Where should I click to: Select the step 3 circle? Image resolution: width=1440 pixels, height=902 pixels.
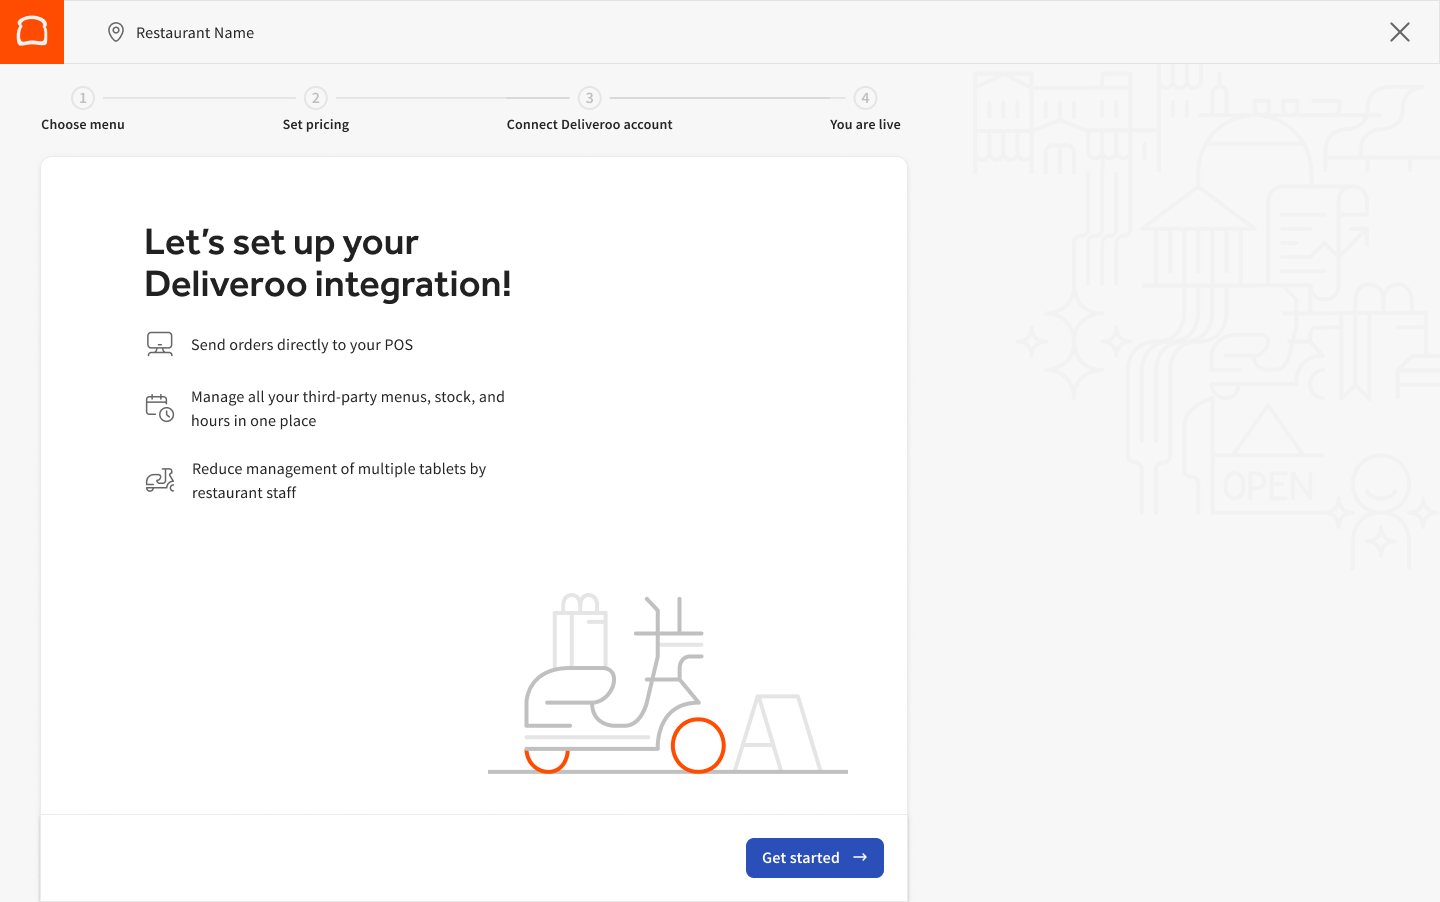click(x=589, y=98)
